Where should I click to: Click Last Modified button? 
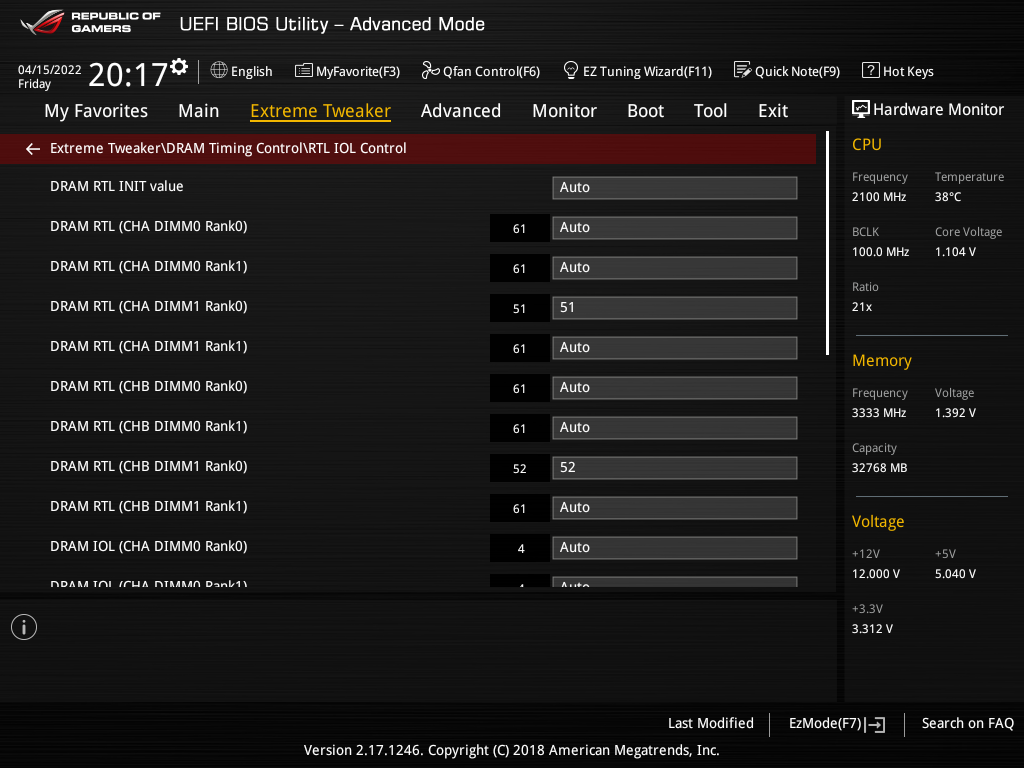[711, 723]
